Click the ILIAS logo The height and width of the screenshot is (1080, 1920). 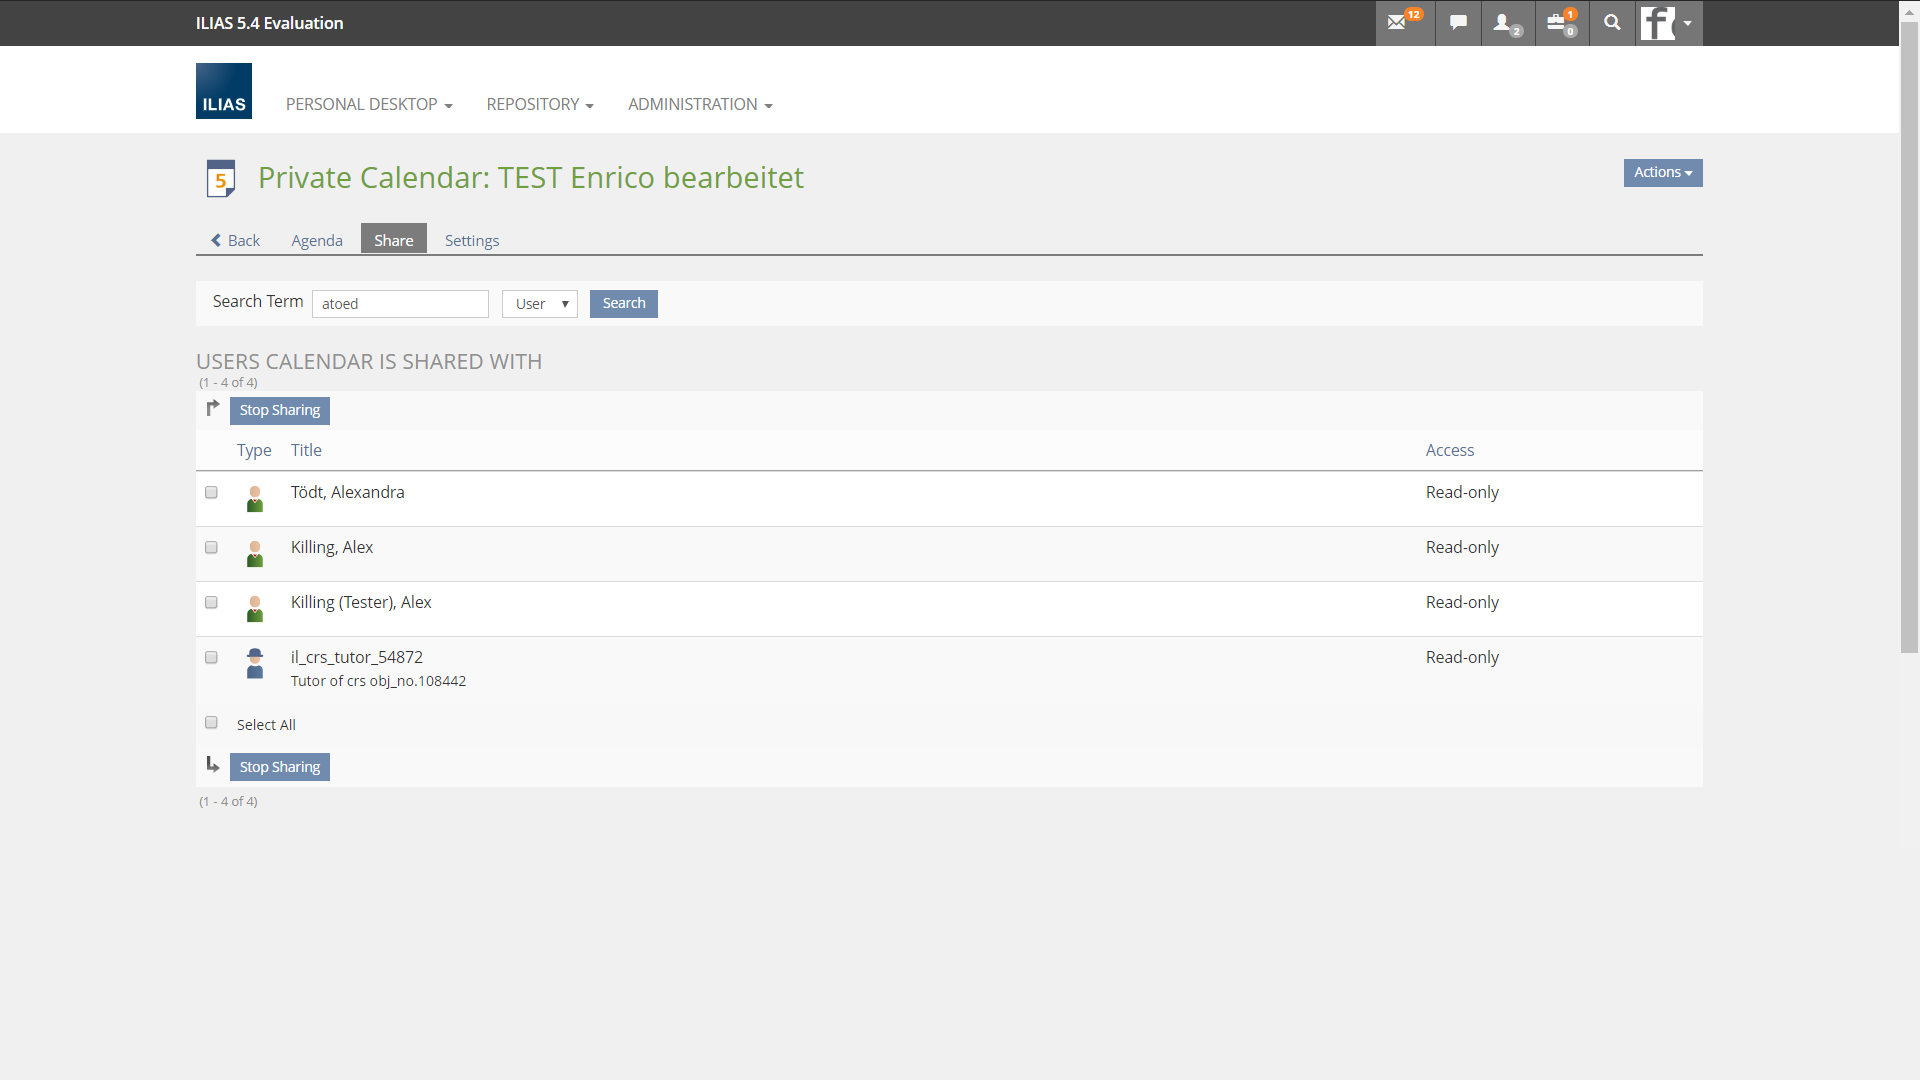[224, 91]
